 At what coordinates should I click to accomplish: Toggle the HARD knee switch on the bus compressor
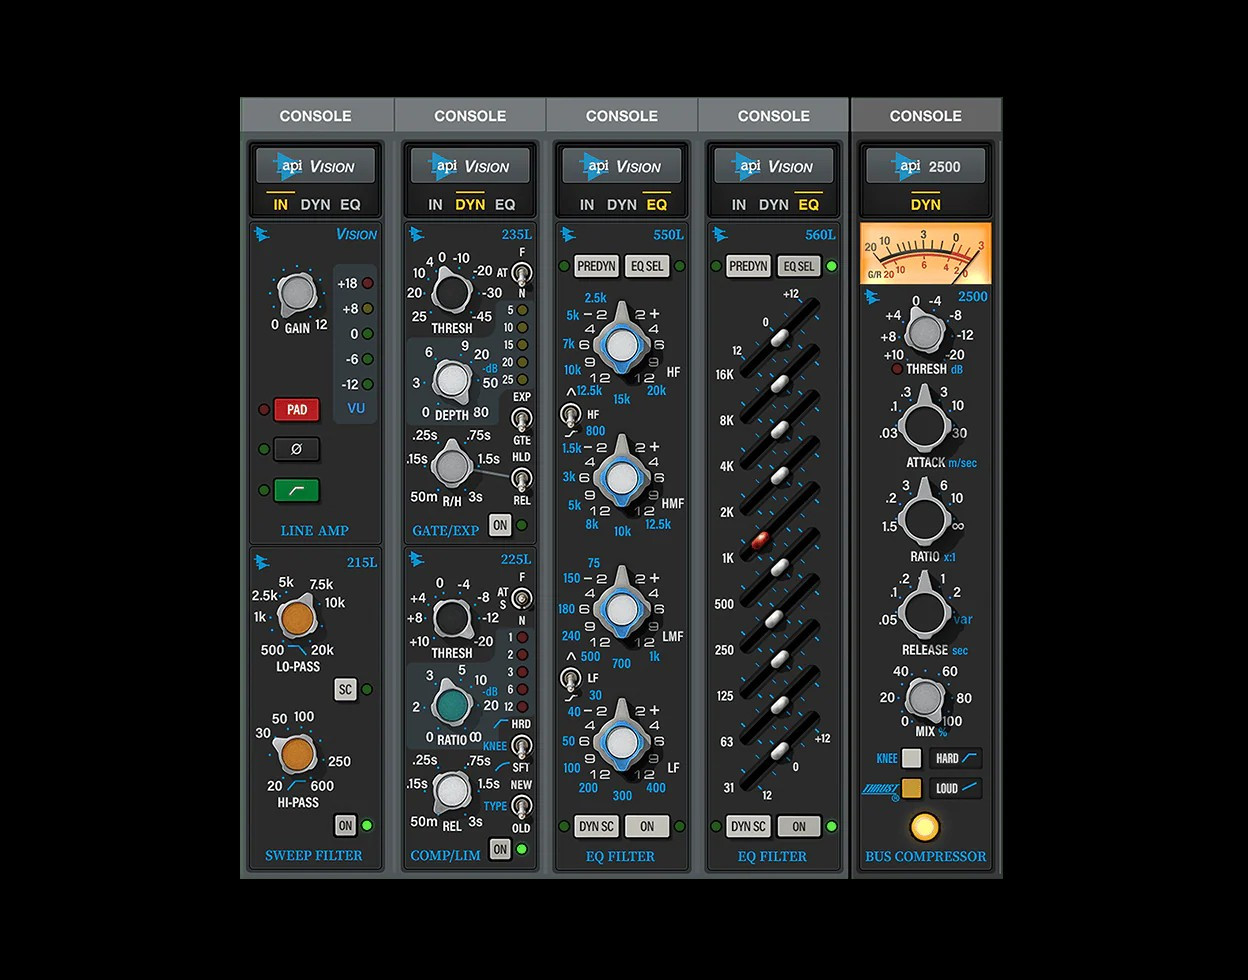(957, 758)
